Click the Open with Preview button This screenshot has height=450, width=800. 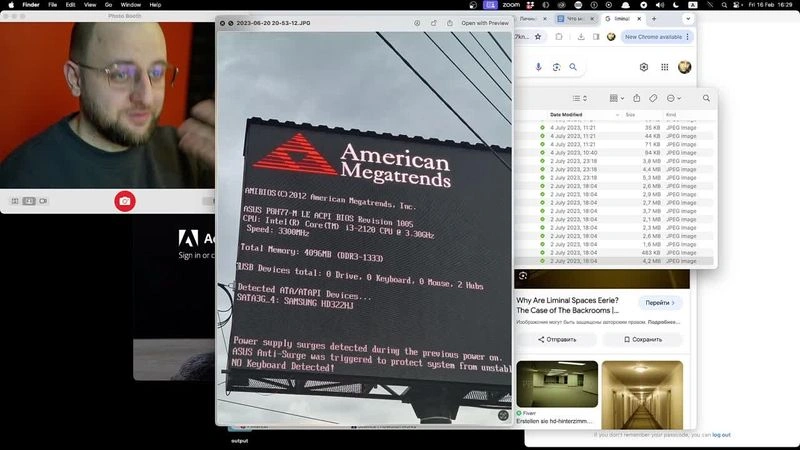(x=485, y=23)
